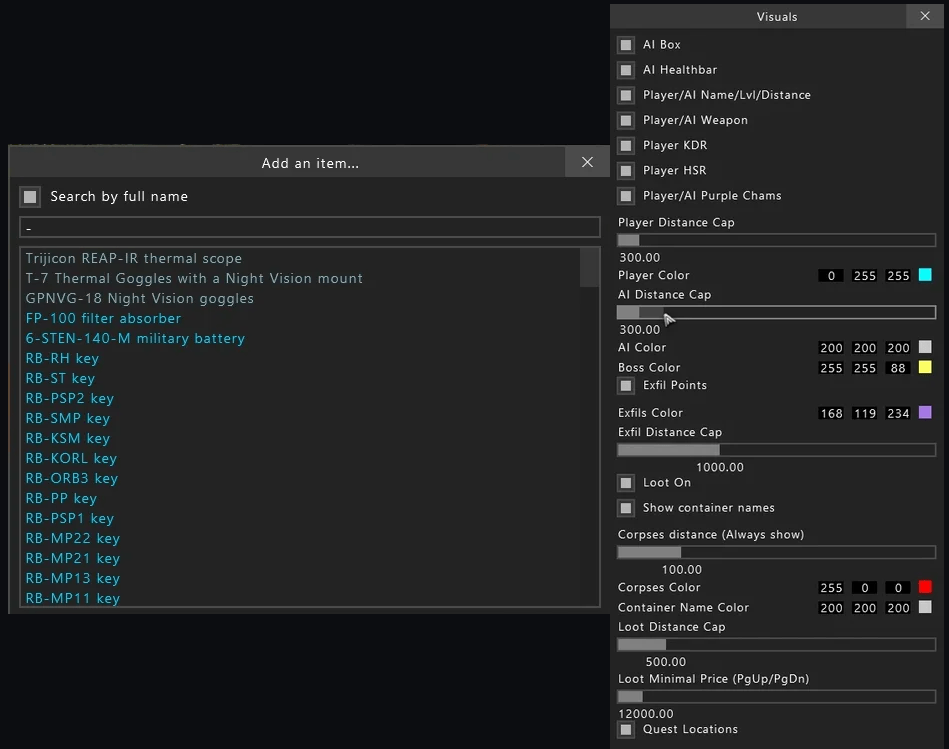Toggle Exfil Points checkbox
Image resolution: width=949 pixels, height=749 pixels.
626,385
